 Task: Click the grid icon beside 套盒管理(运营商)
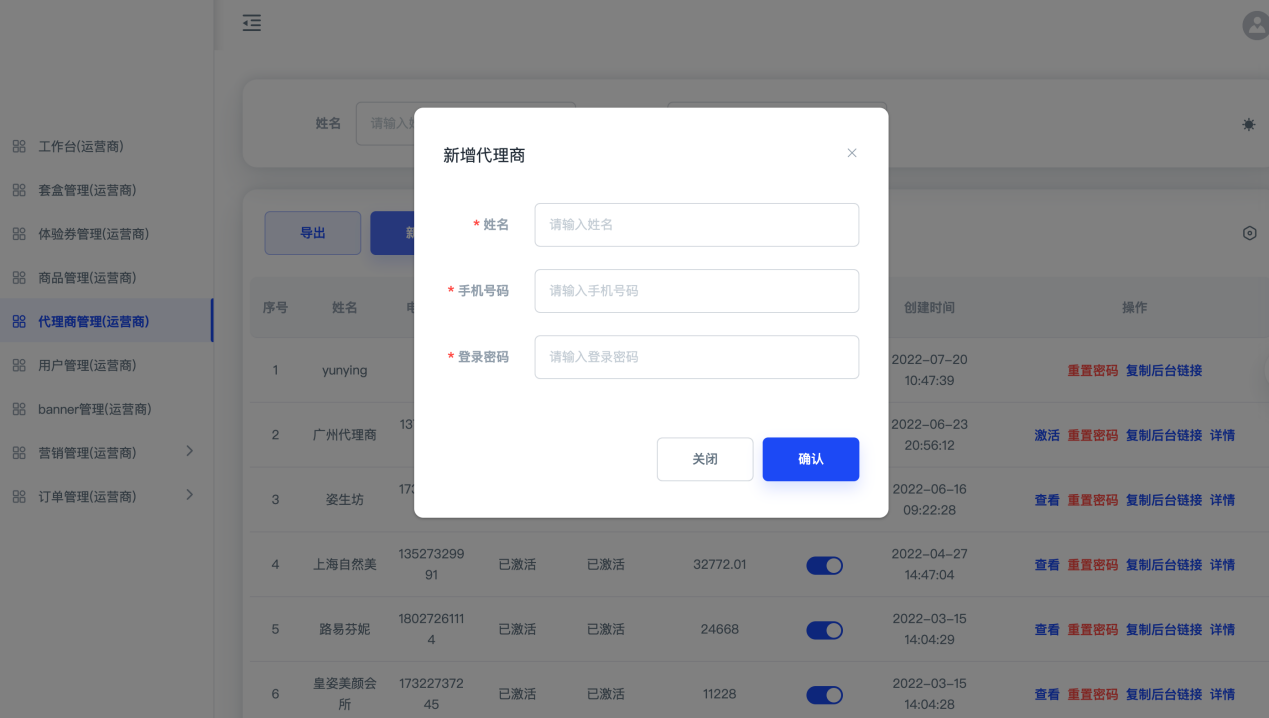19,190
